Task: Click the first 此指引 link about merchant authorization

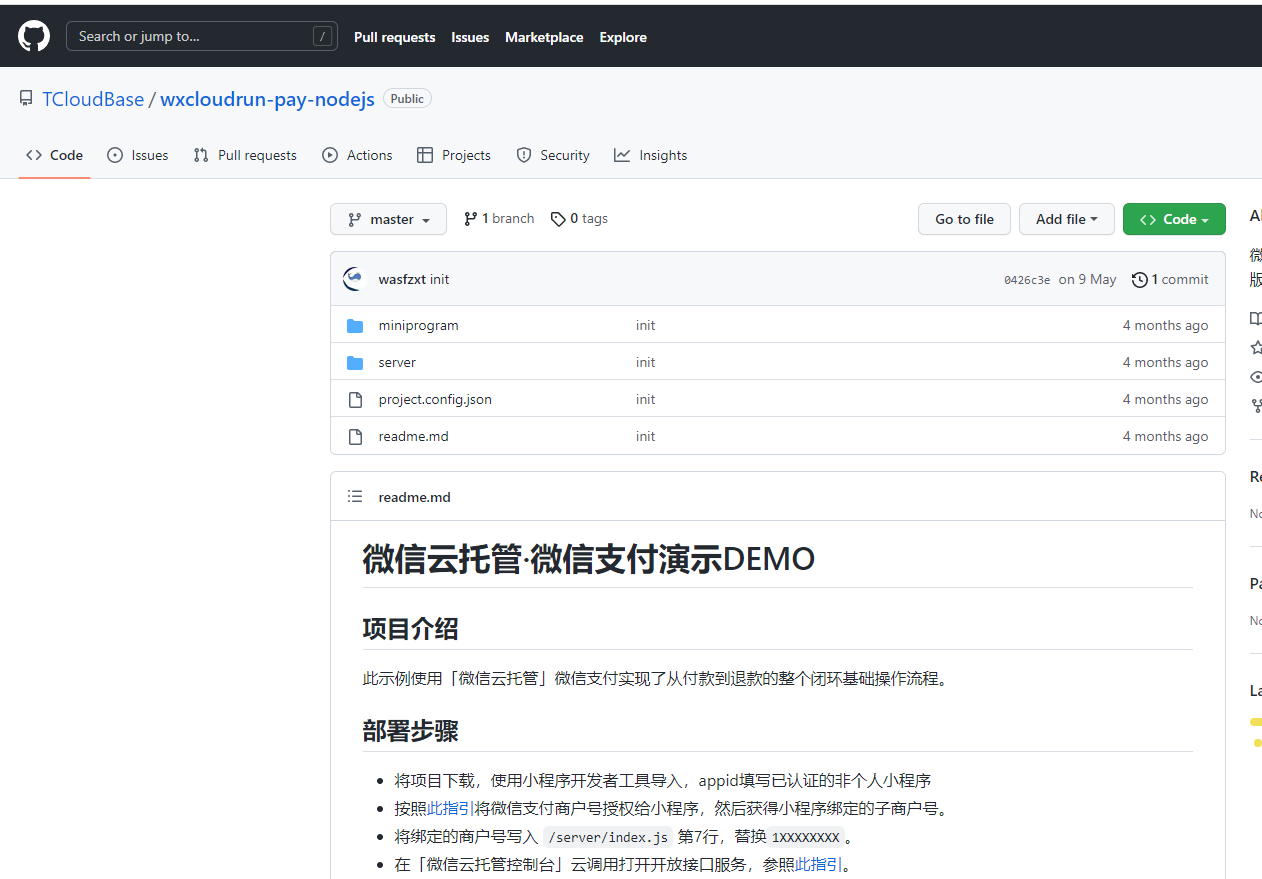Action: 451,808
